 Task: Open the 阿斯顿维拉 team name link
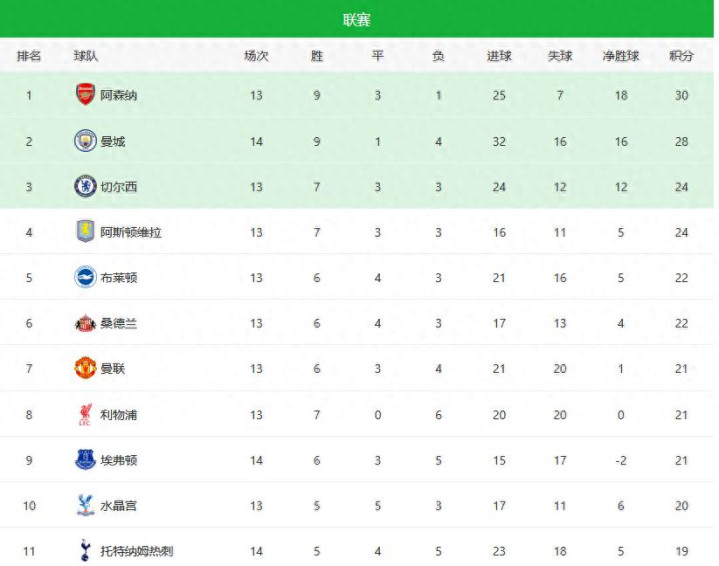pyautogui.click(x=131, y=233)
